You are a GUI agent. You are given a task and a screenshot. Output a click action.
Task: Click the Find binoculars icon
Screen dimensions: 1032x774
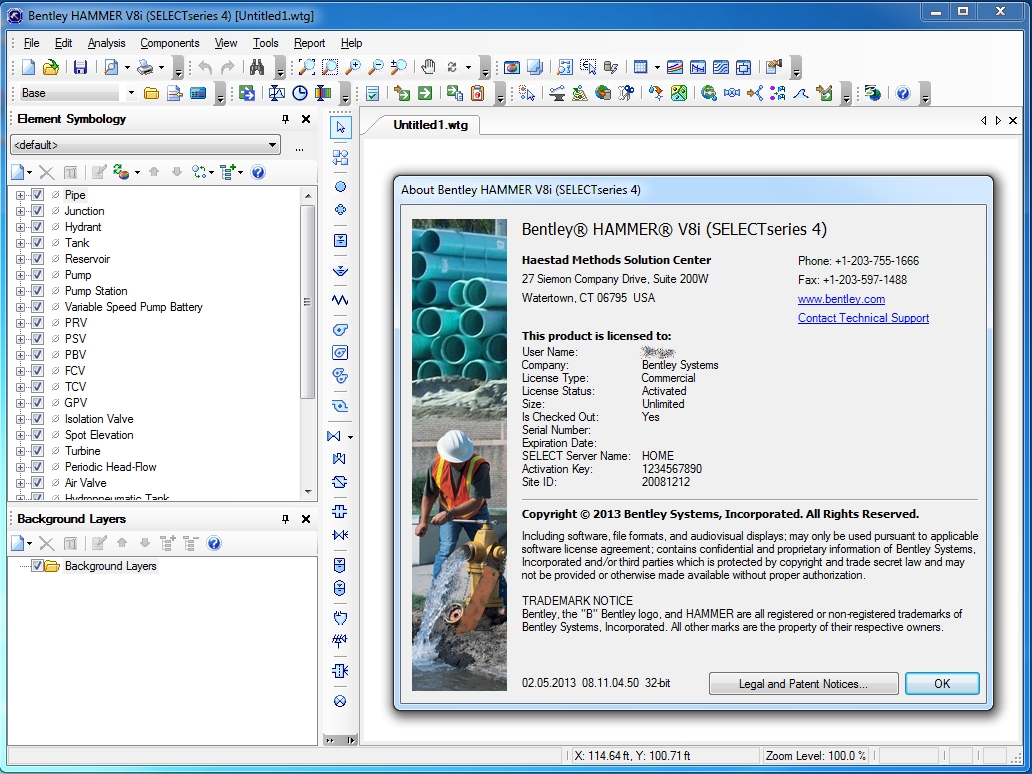[x=257, y=67]
